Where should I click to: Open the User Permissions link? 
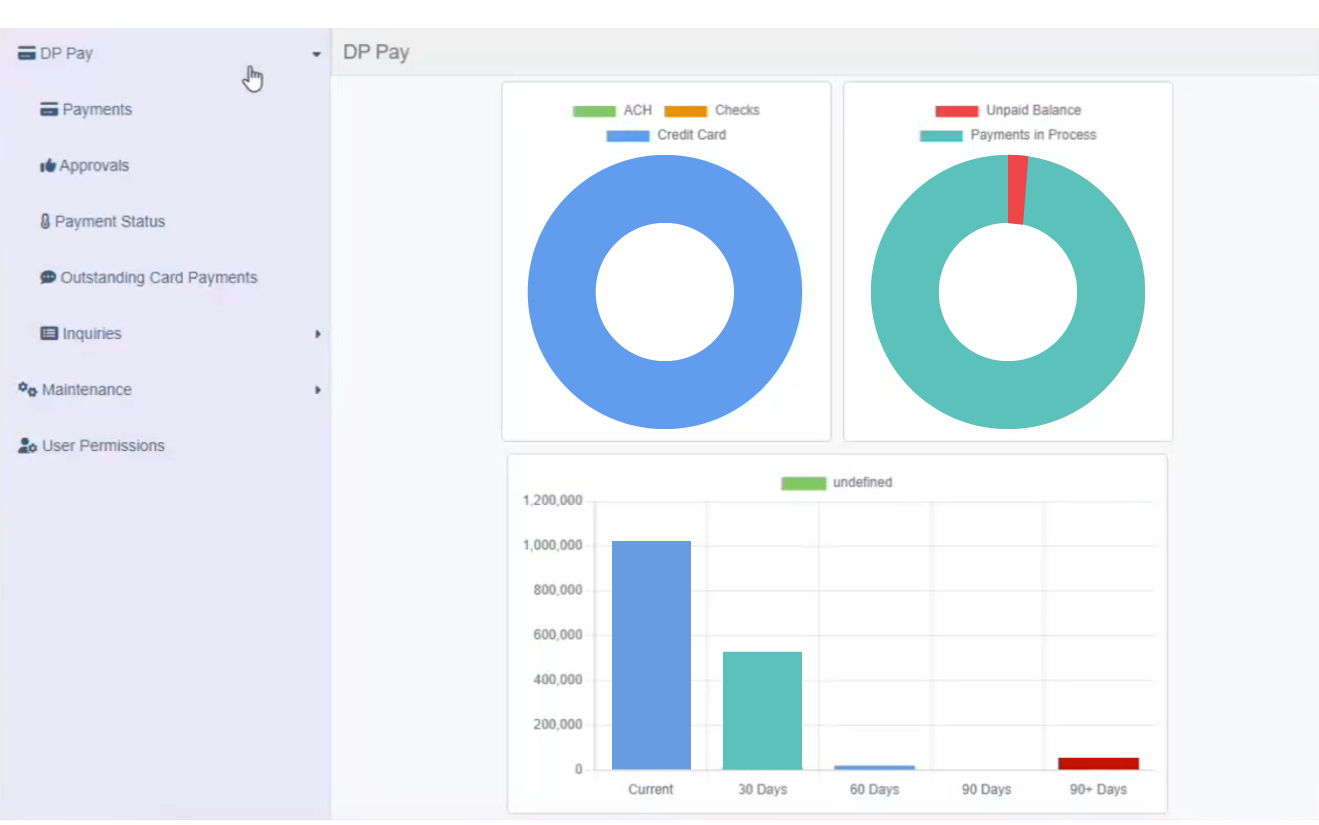coord(103,446)
